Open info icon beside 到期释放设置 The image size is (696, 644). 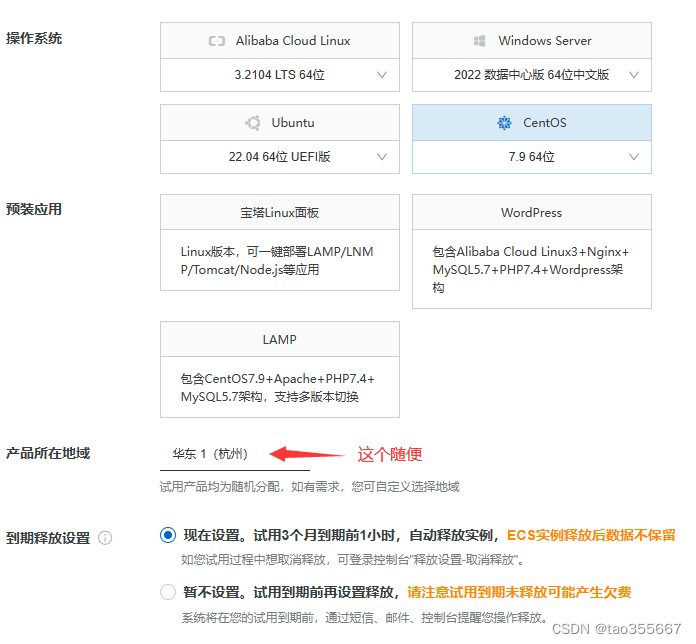(105, 538)
